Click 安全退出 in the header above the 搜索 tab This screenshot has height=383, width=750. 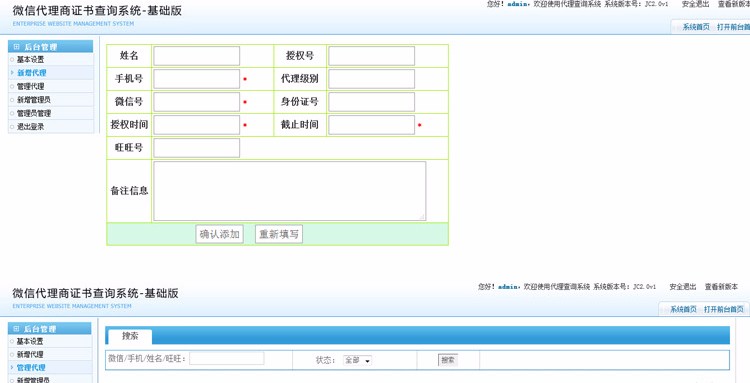(x=683, y=287)
